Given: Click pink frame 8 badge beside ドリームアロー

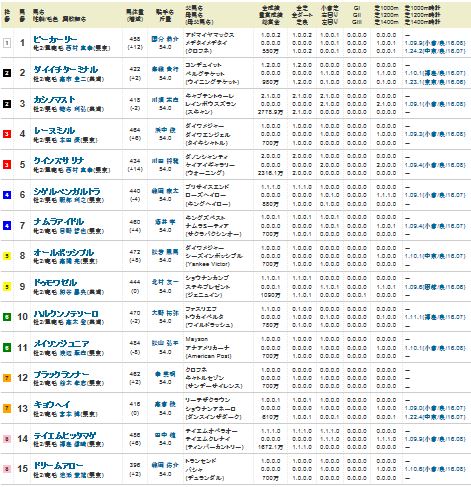Looking at the screenshot, I should (x=7, y=469).
